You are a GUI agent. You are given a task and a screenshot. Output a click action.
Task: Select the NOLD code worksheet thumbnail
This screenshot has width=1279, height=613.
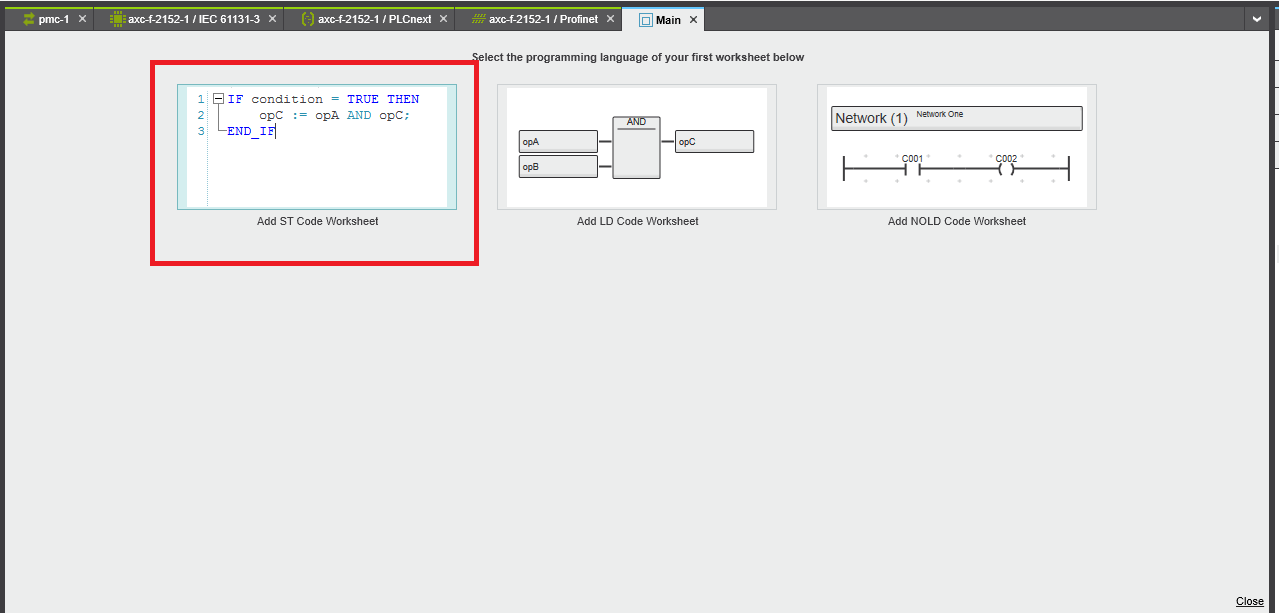[957, 147]
